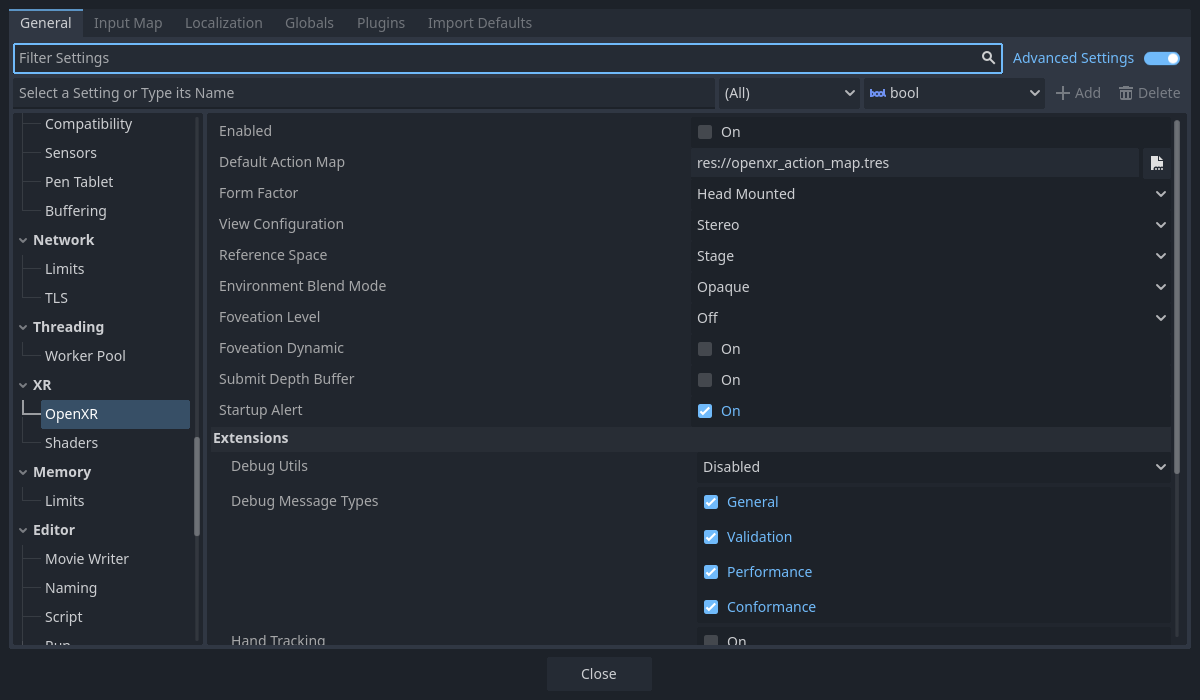Open the Plugins tab
The width and height of the screenshot is (1200, 700).
(381, 22)
